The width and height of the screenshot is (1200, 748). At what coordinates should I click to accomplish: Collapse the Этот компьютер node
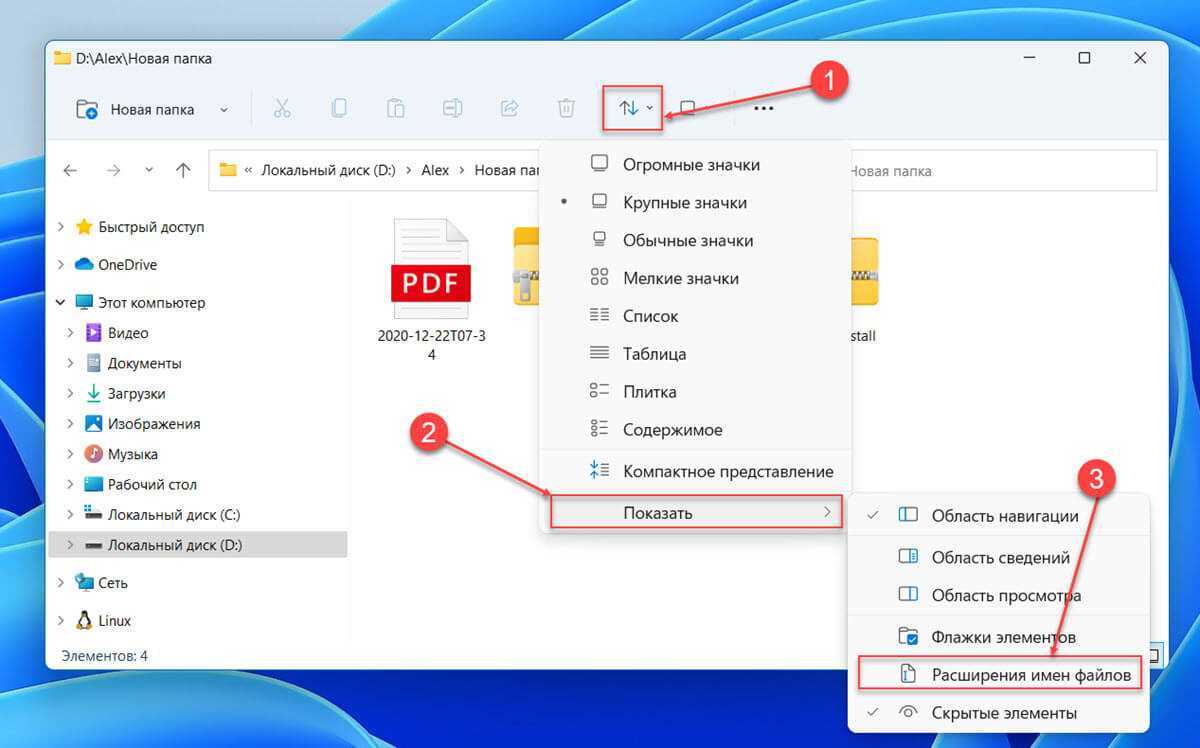point(61,302)
